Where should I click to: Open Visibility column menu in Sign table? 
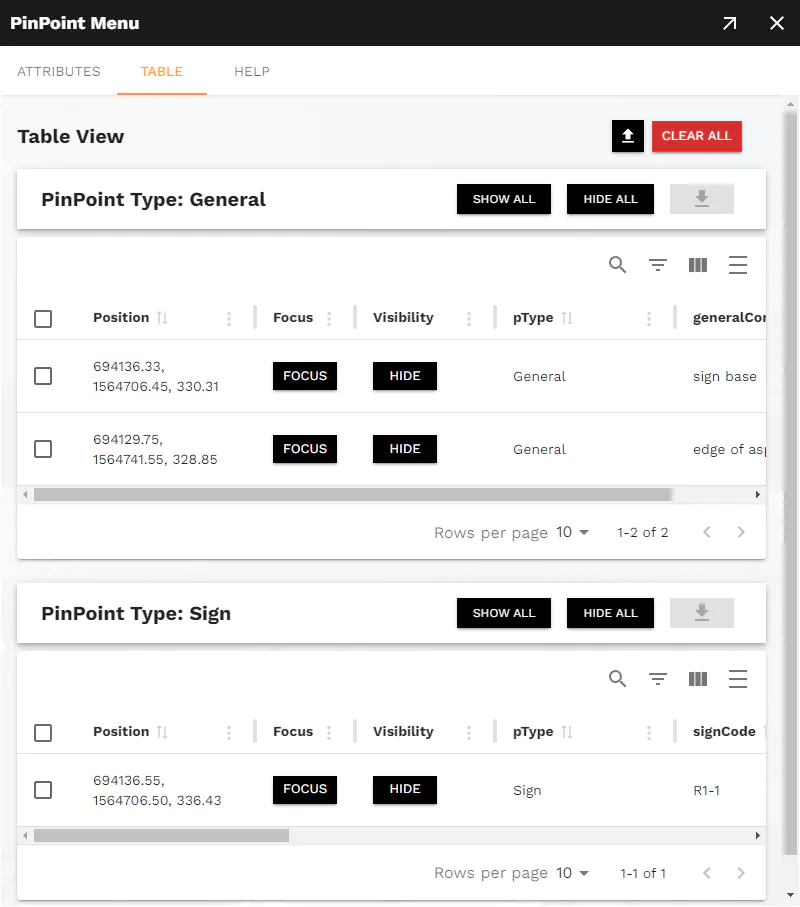(469, 733)
